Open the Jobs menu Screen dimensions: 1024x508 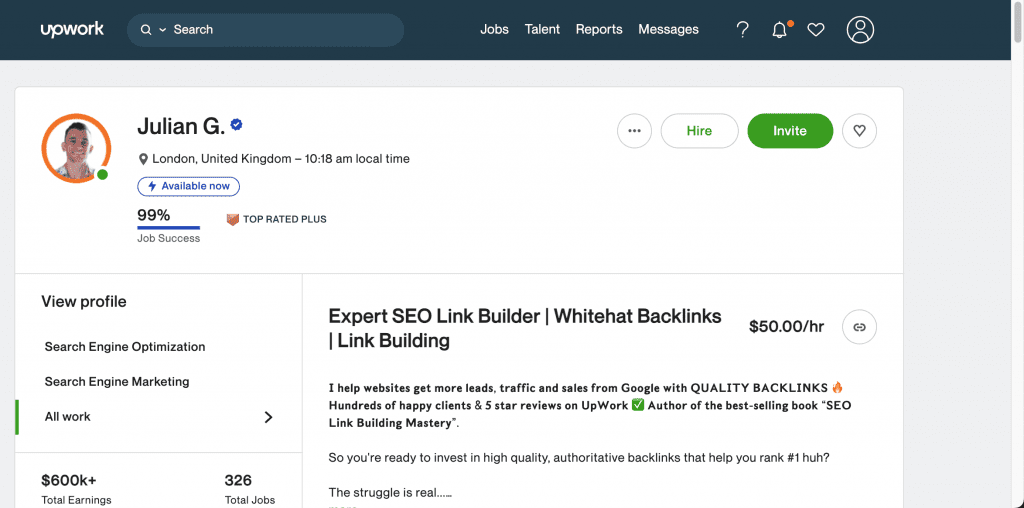click(x=494, y=29)
